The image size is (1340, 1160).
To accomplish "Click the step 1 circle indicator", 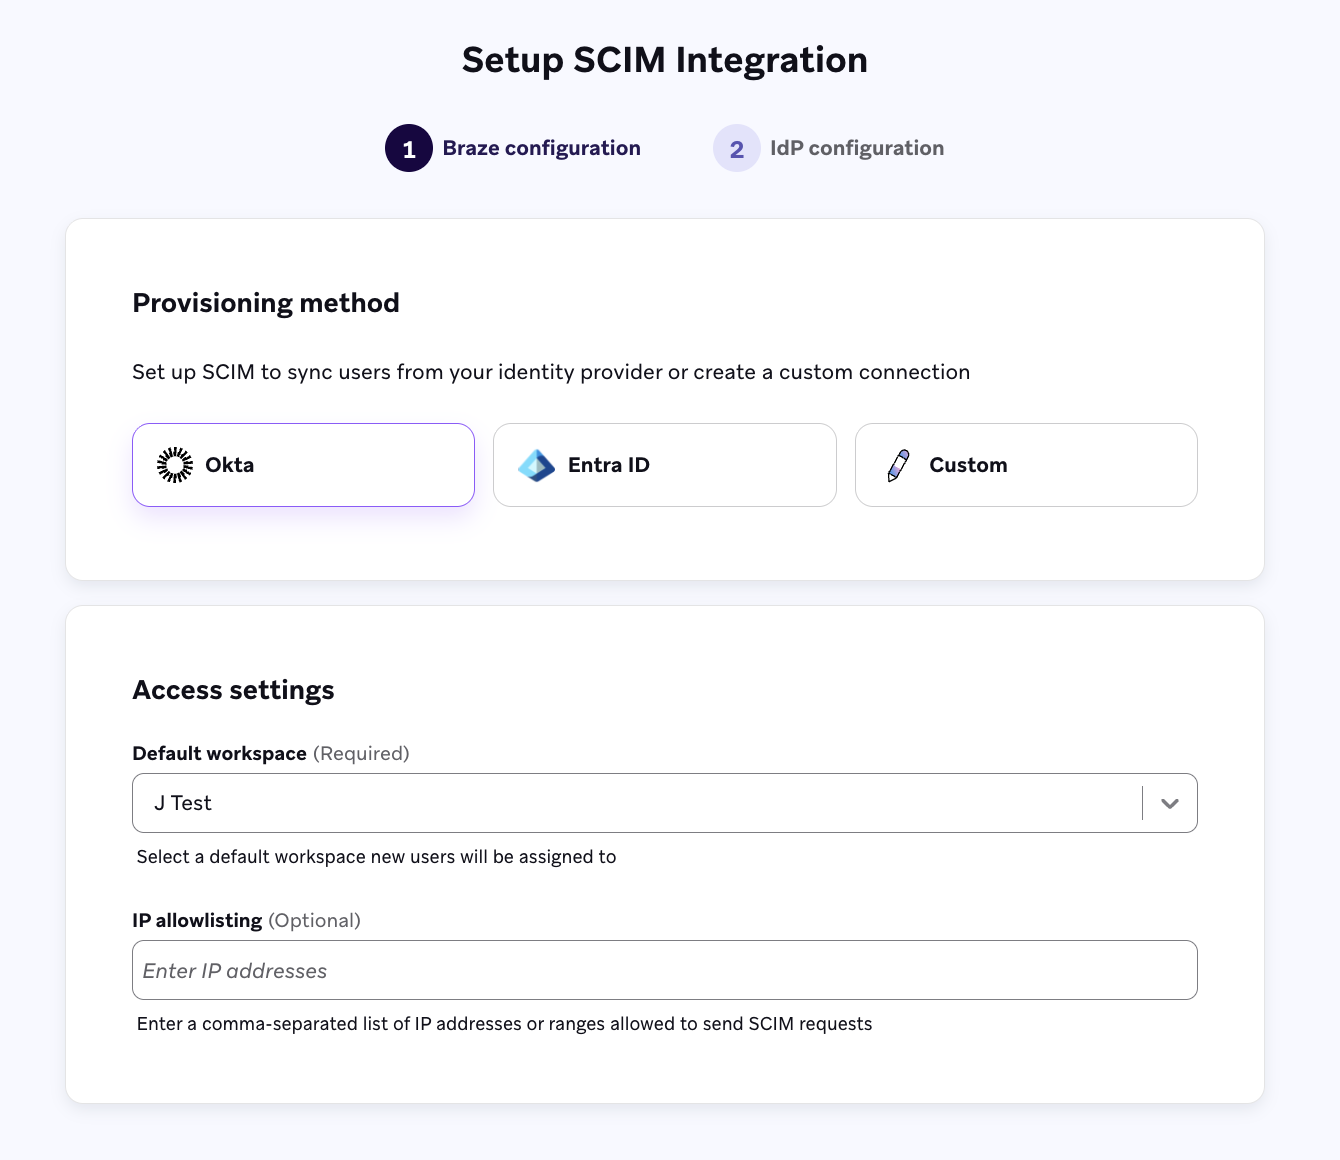I will (x=409, y=147).
